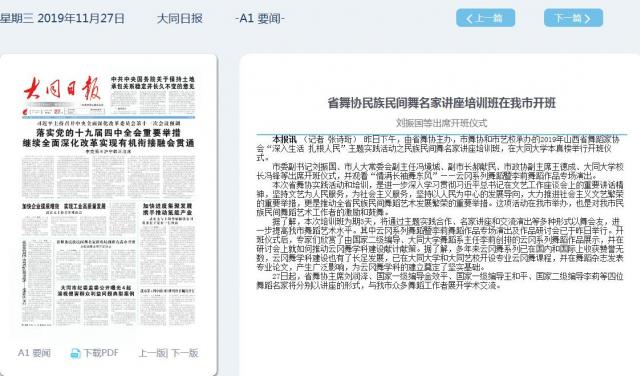Click the 大同日报 name in header bar
Image resolution: width=640 pixels, height=376 pixels.
point(180,18)
